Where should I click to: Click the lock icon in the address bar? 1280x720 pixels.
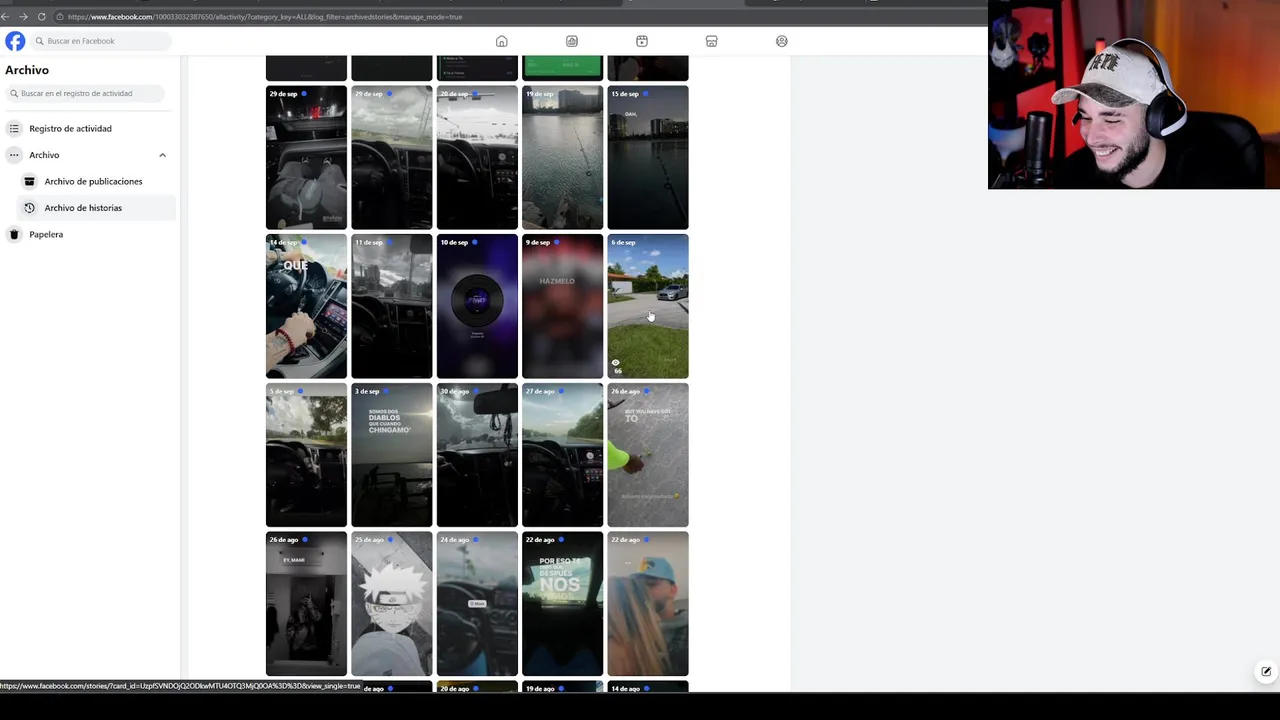[60, 17]
